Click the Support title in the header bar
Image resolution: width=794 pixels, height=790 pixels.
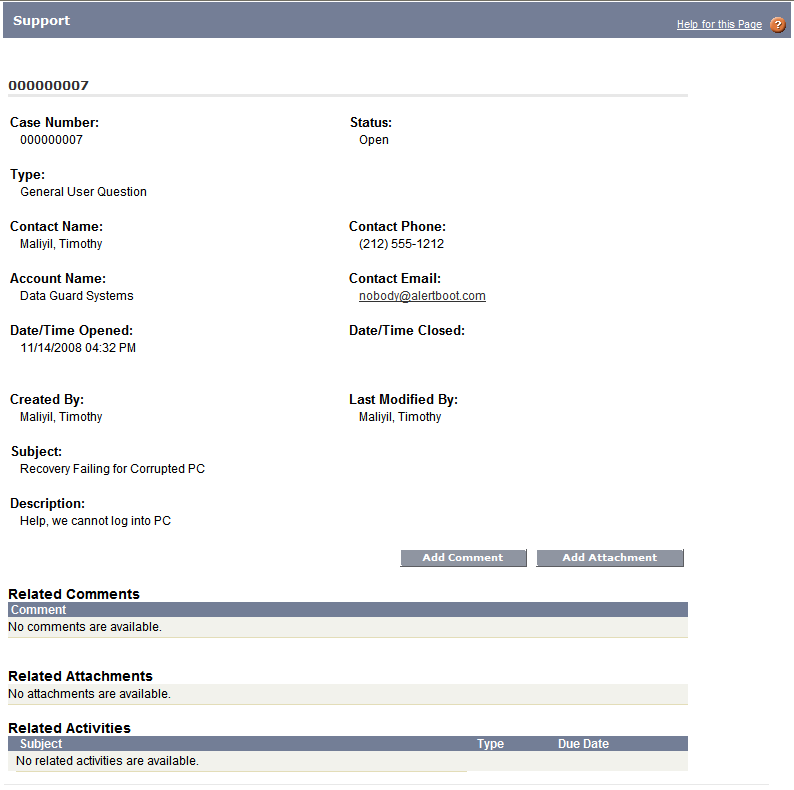click(x=41, y=21)
